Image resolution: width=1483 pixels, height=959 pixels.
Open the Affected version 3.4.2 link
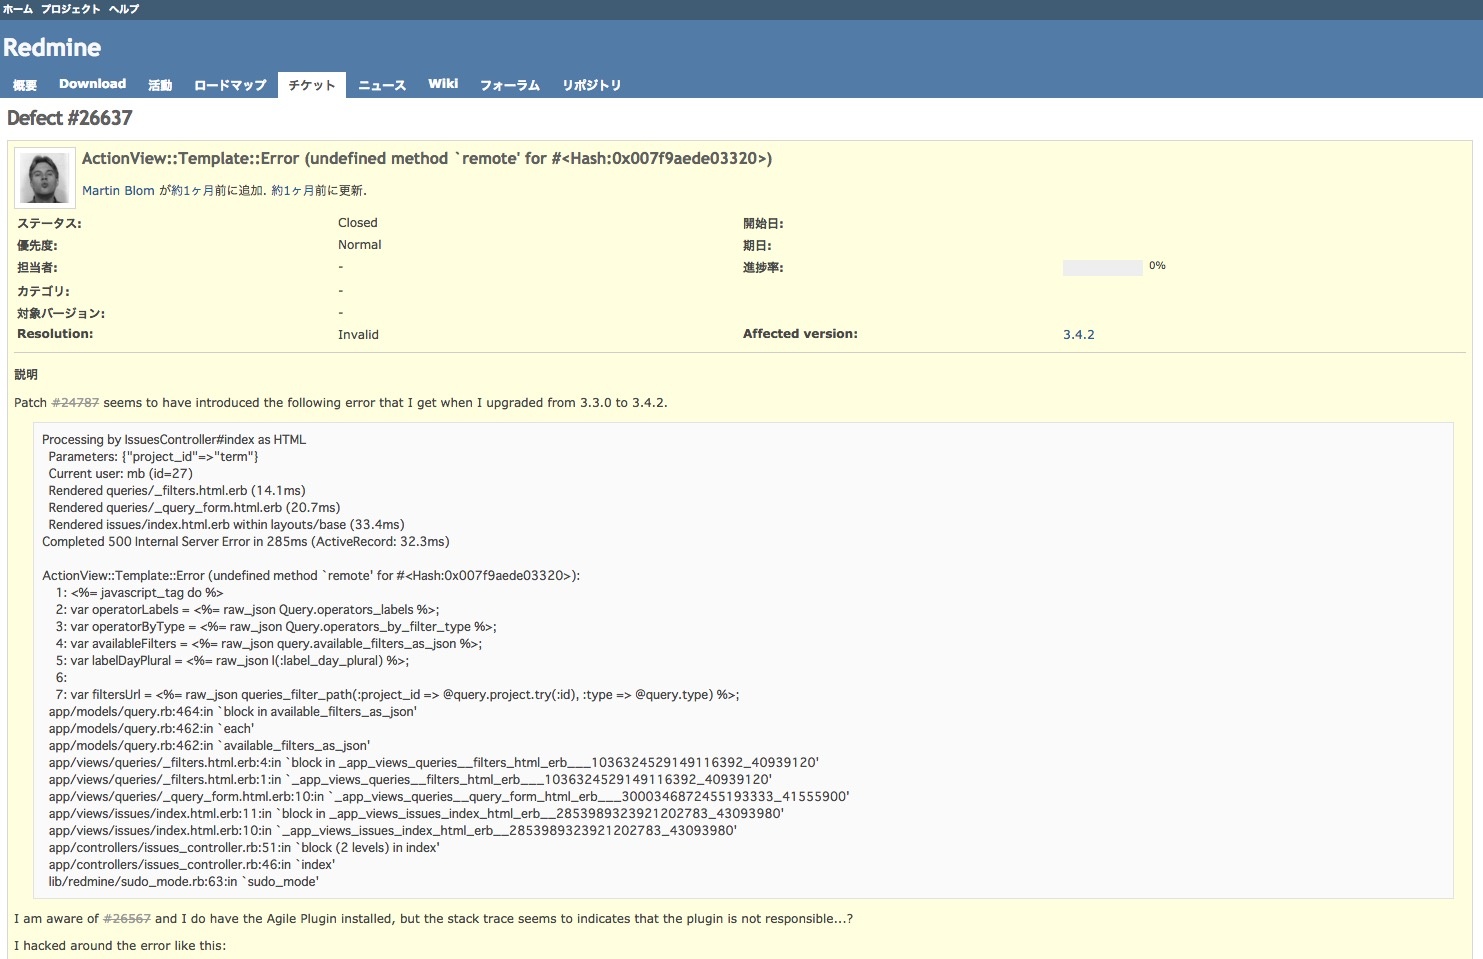[x=1078, y=335]
